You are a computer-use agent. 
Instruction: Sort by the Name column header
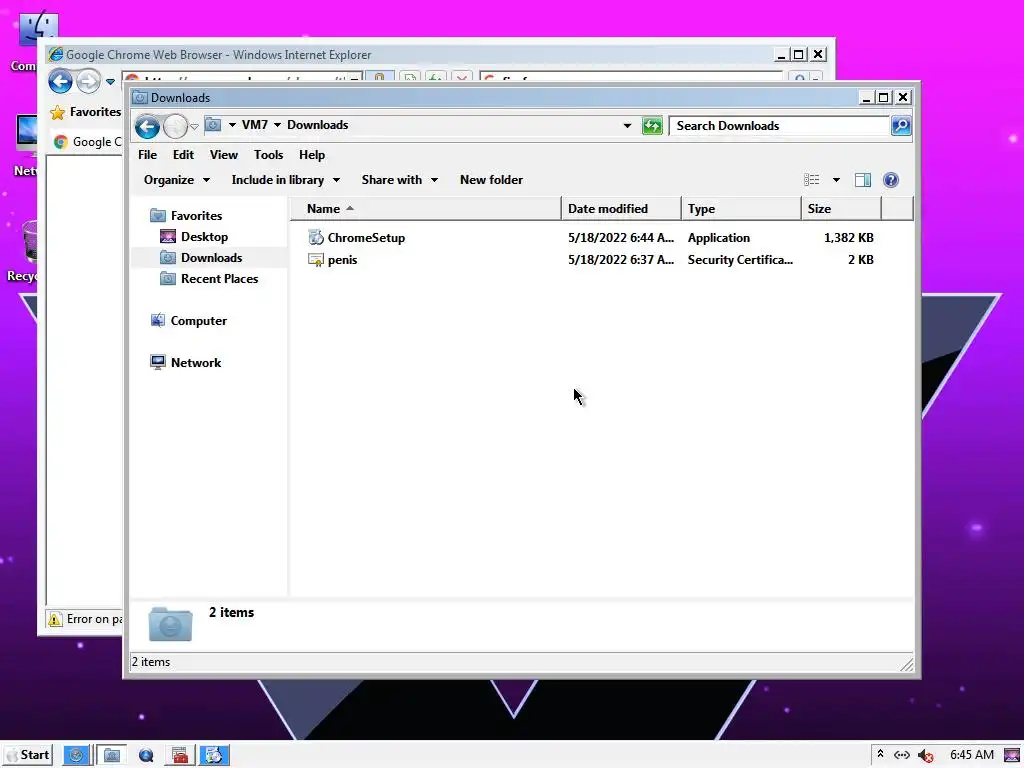[x=425, y=209]
